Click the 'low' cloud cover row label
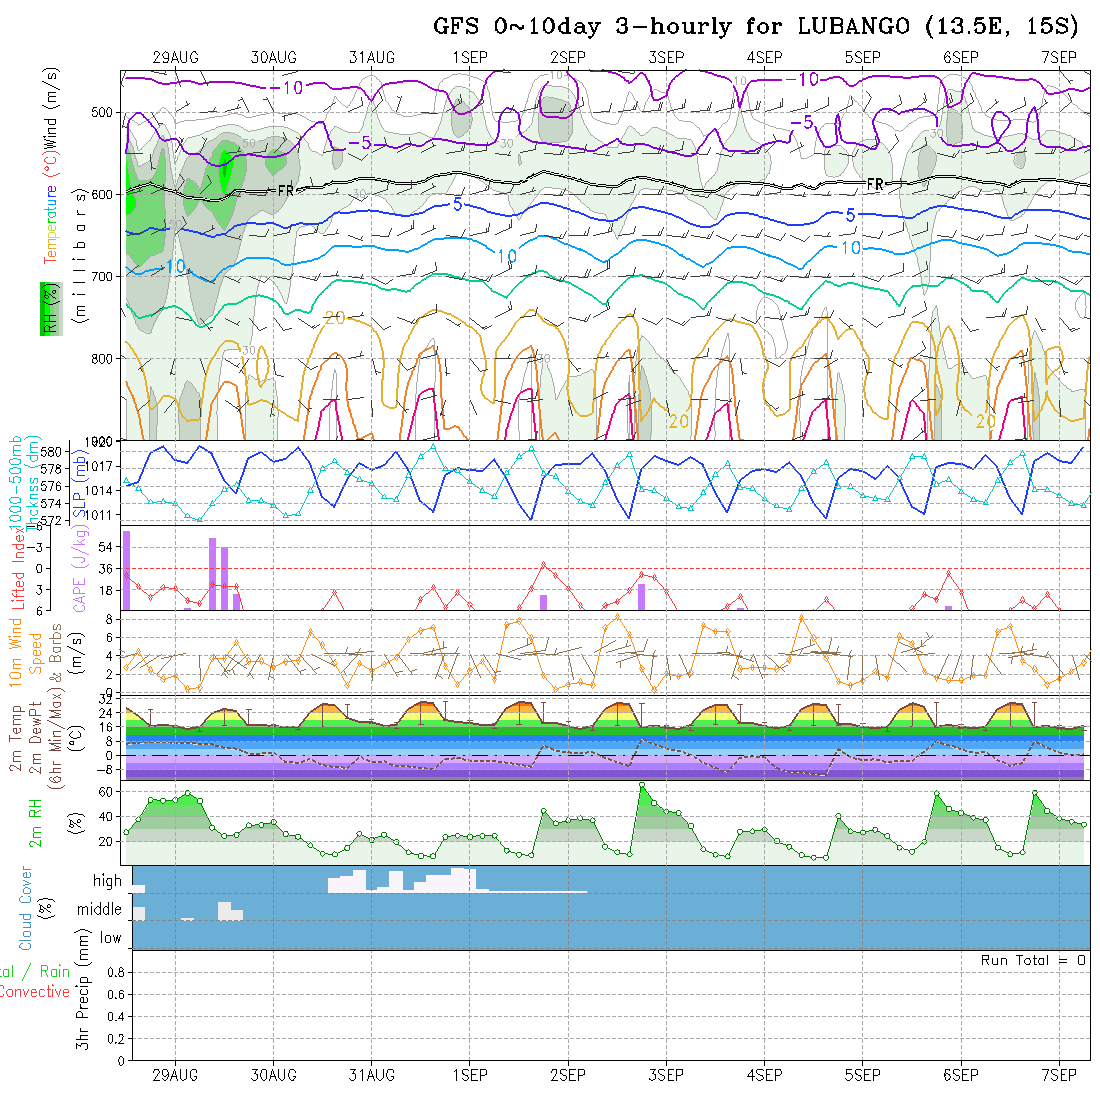The height and width of the screenshot is (1100, 1100). coord(110,938)
